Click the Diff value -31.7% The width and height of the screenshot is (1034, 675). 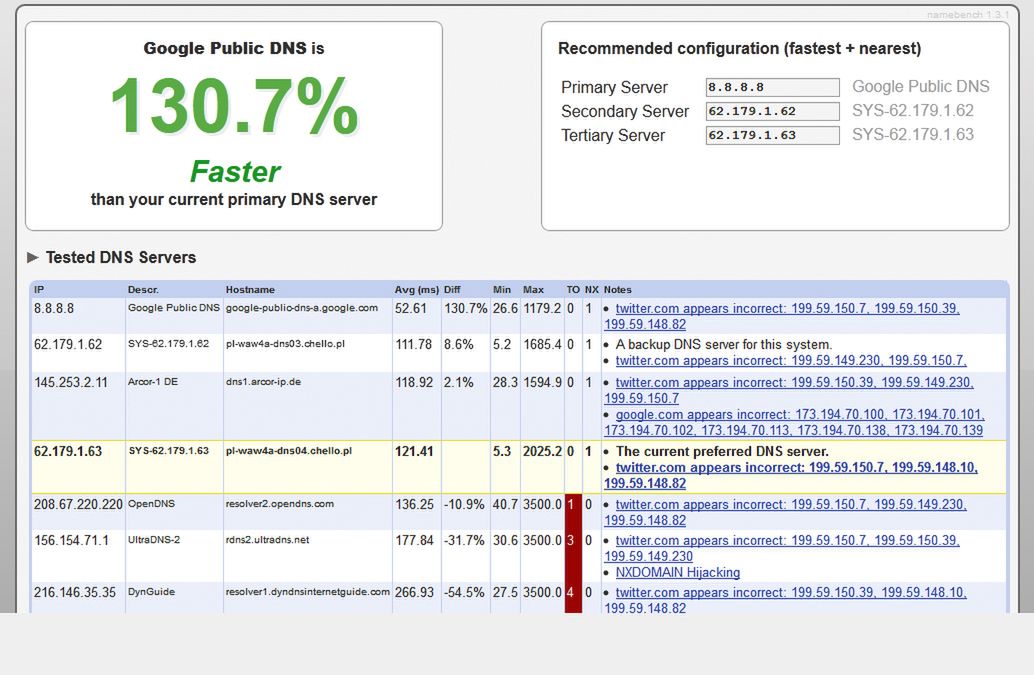coord(464,540)
